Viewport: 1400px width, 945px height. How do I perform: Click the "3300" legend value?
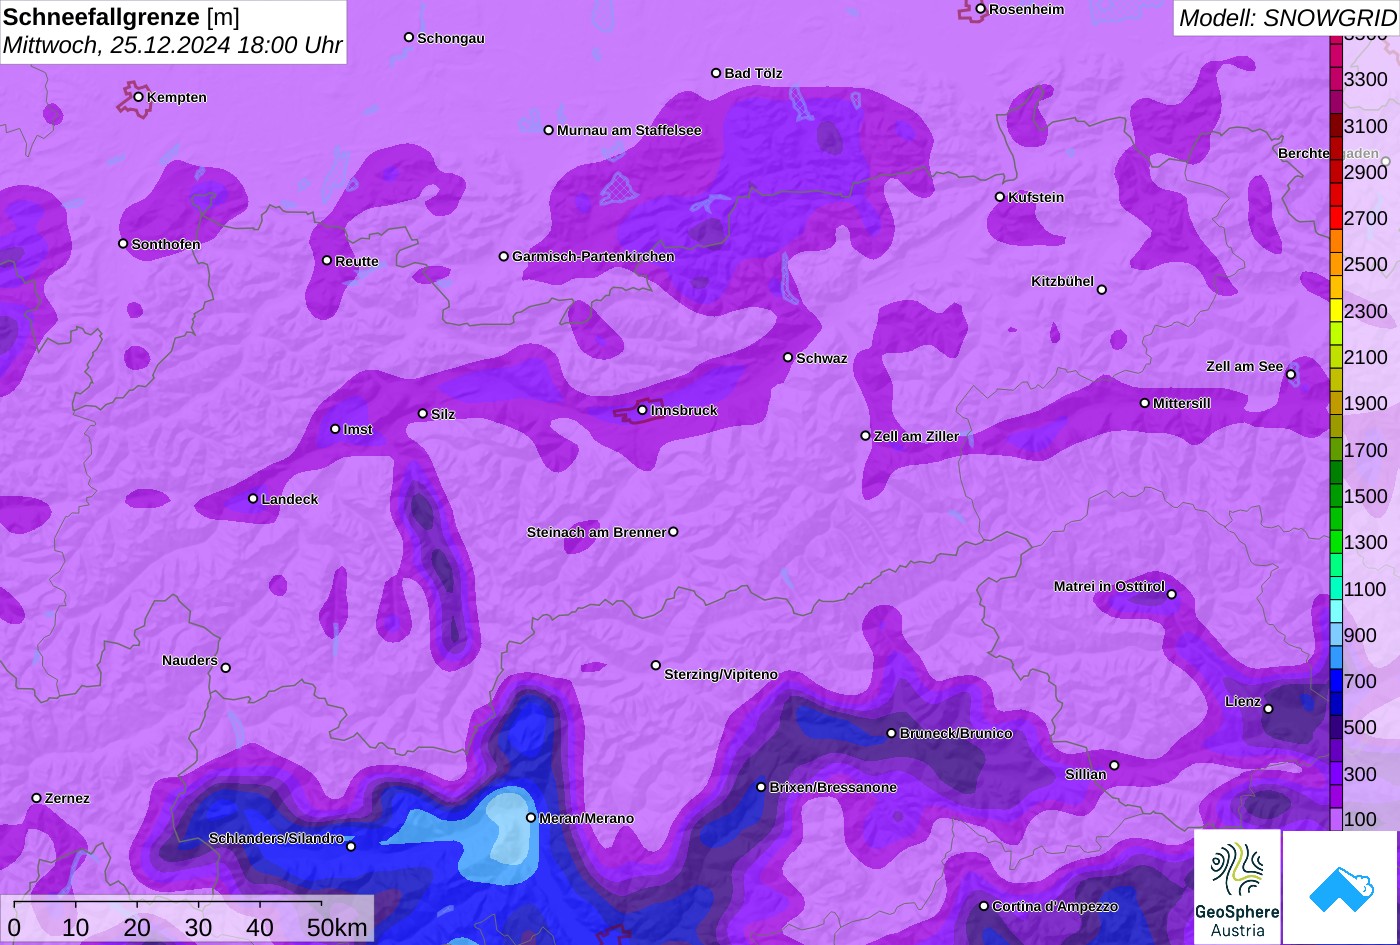[x=1365, y=79]
